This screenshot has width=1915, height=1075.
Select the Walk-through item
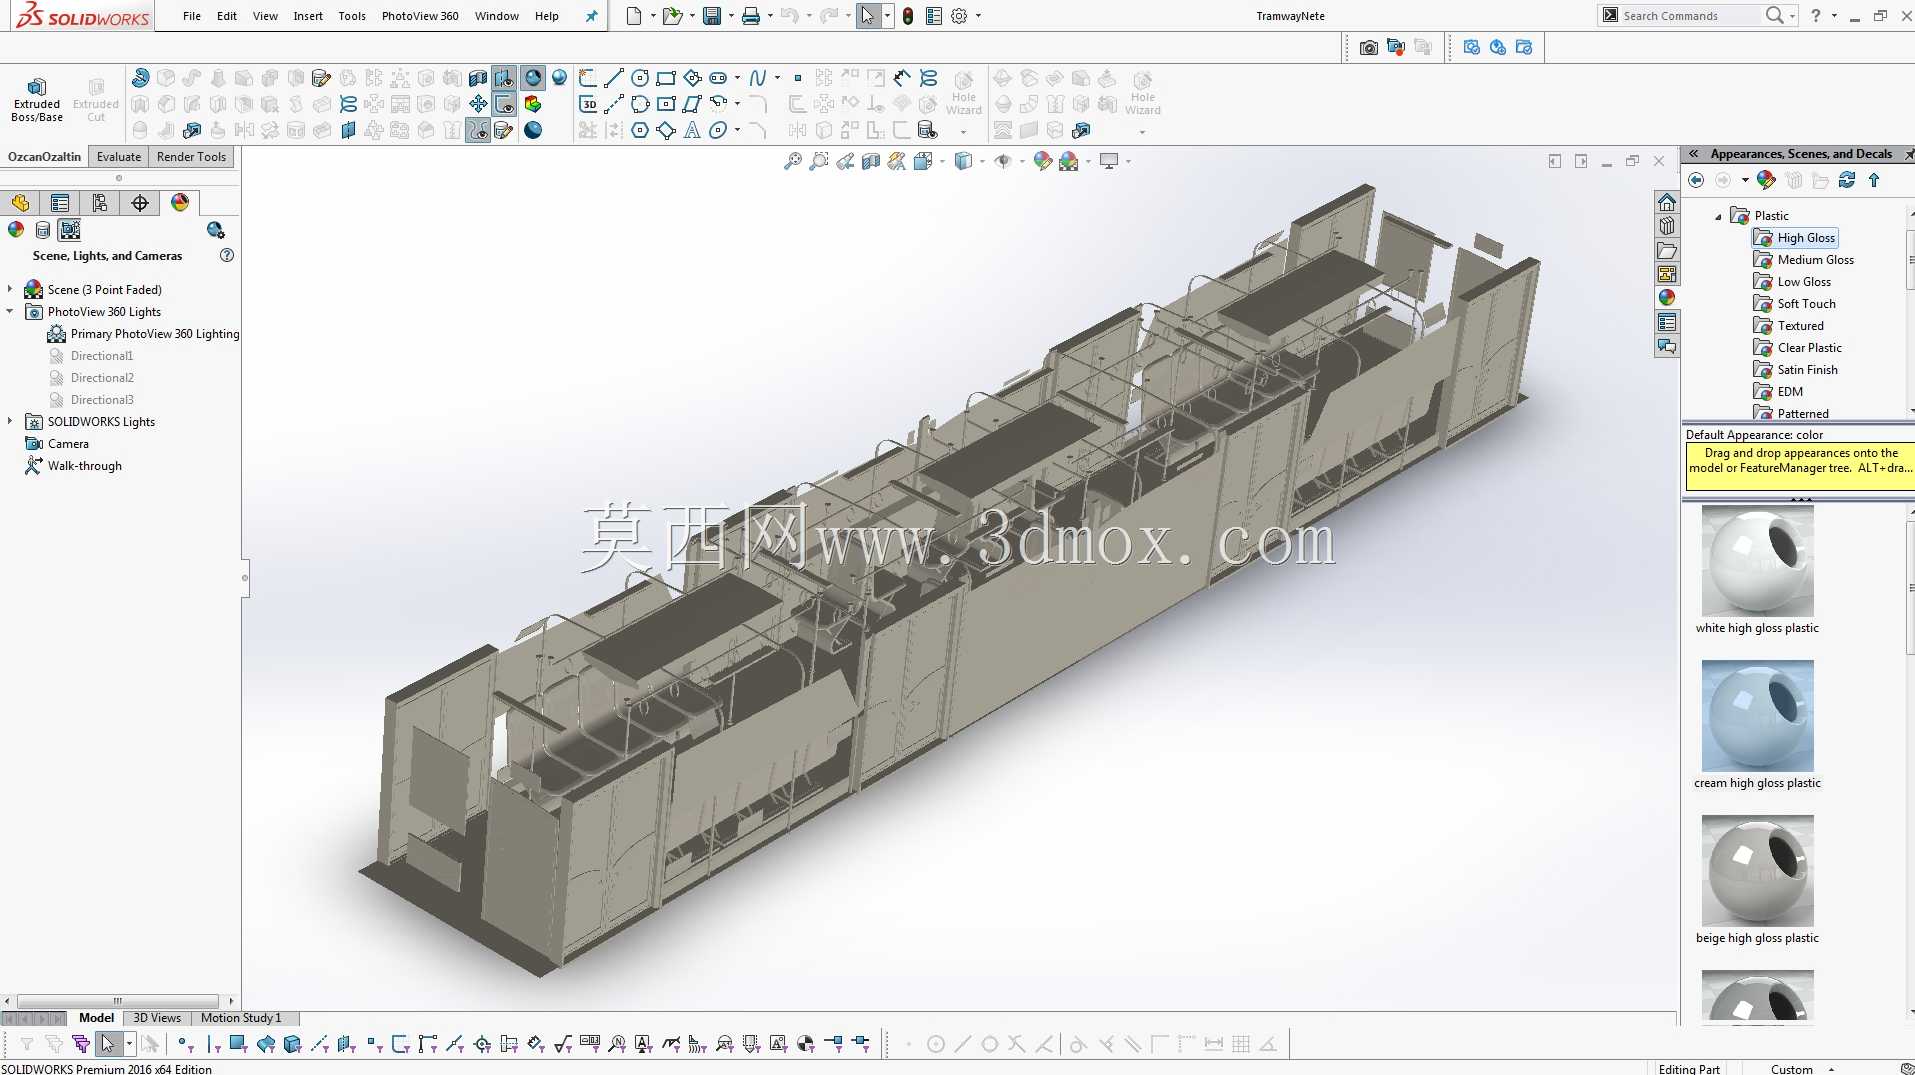[x=73, y=466]
